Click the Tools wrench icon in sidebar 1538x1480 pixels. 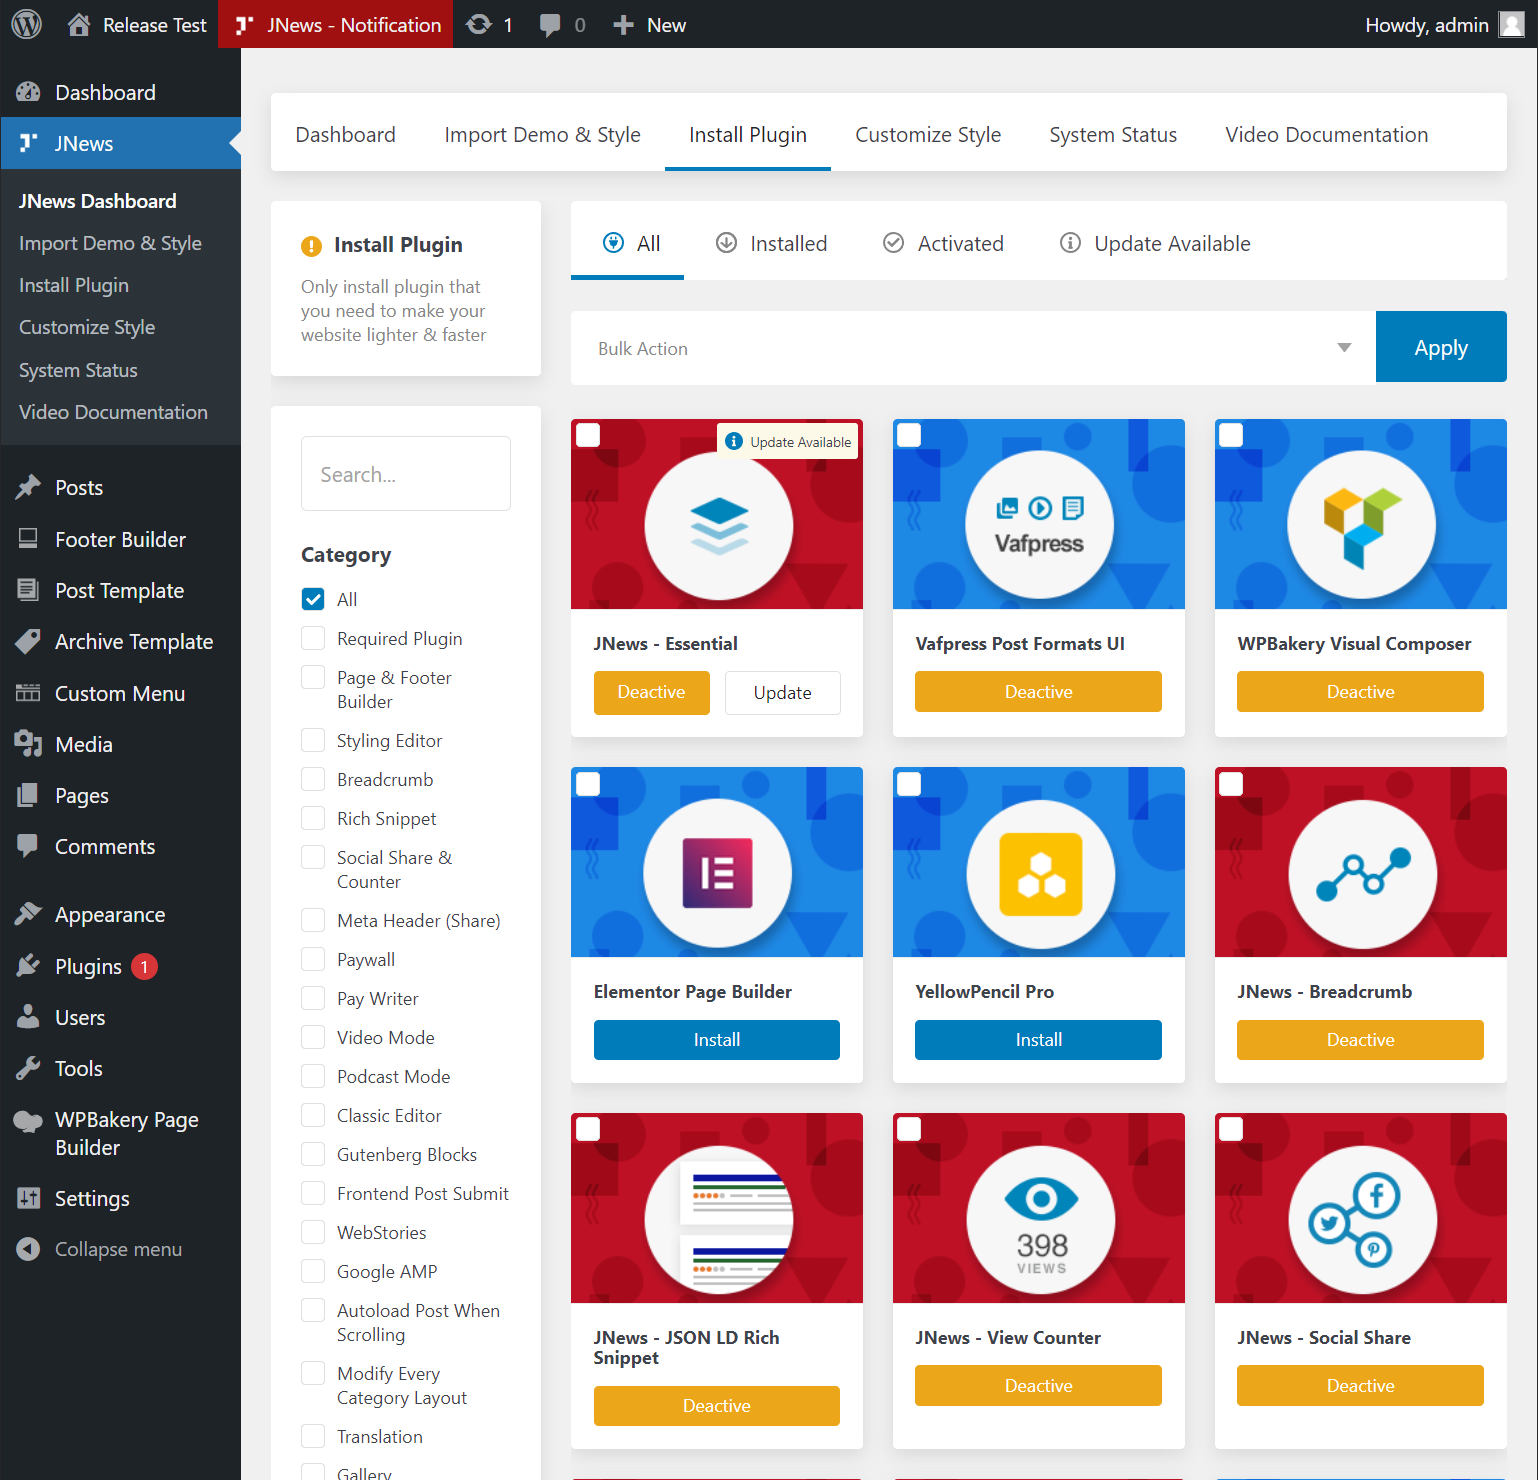click(28, 1068)
